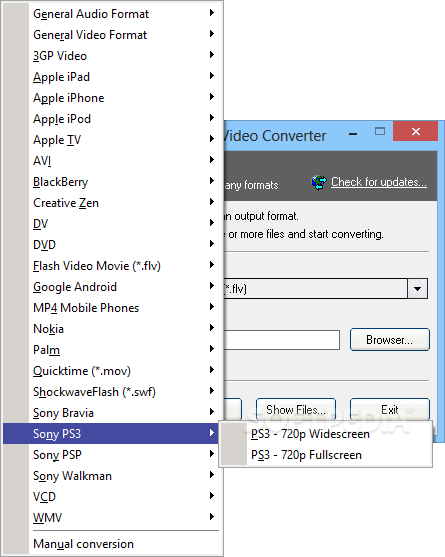Click the globe update icon
Viewport: 445px width, 557px height.
click(x=319, y=183)
